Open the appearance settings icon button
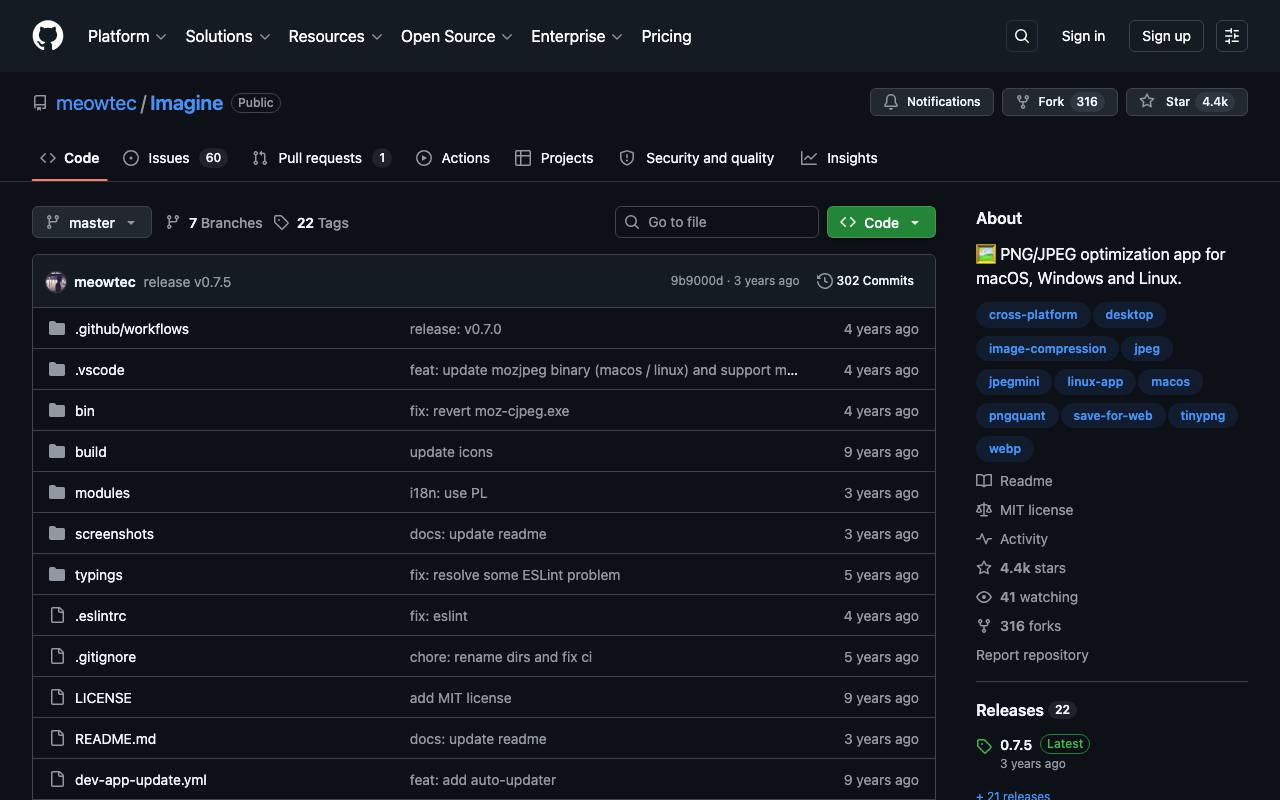 pos(1232,36)
